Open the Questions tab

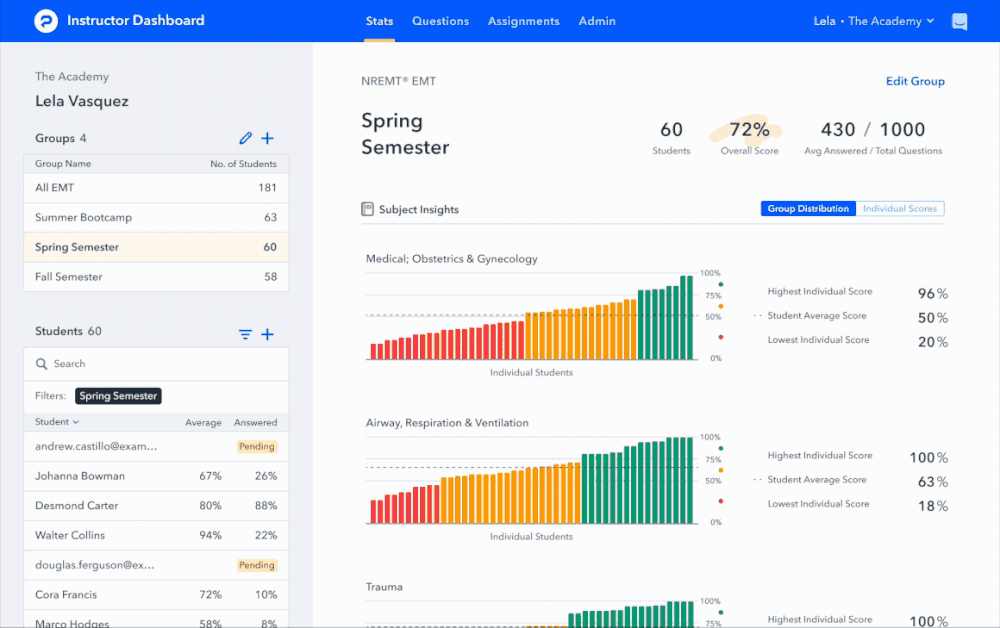click(x=441, y=21)
